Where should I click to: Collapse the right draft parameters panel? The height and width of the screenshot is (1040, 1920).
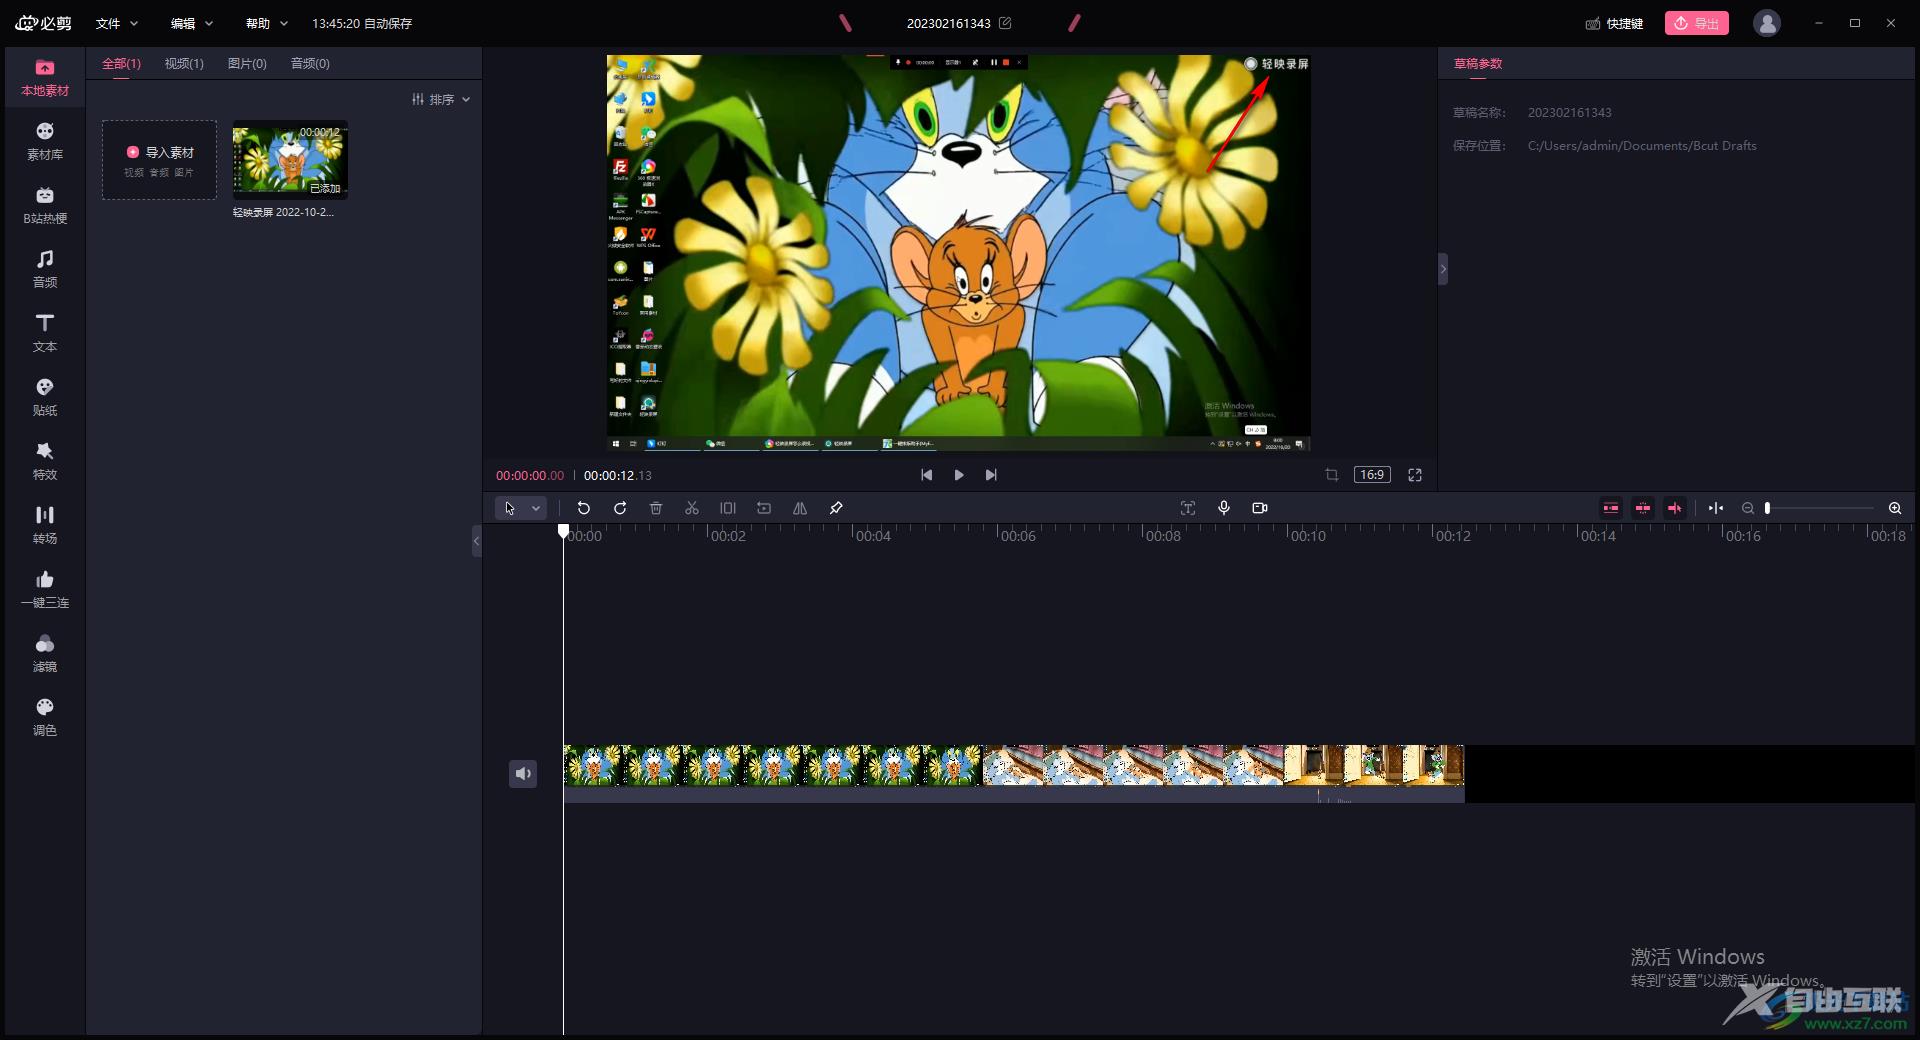1443,269
